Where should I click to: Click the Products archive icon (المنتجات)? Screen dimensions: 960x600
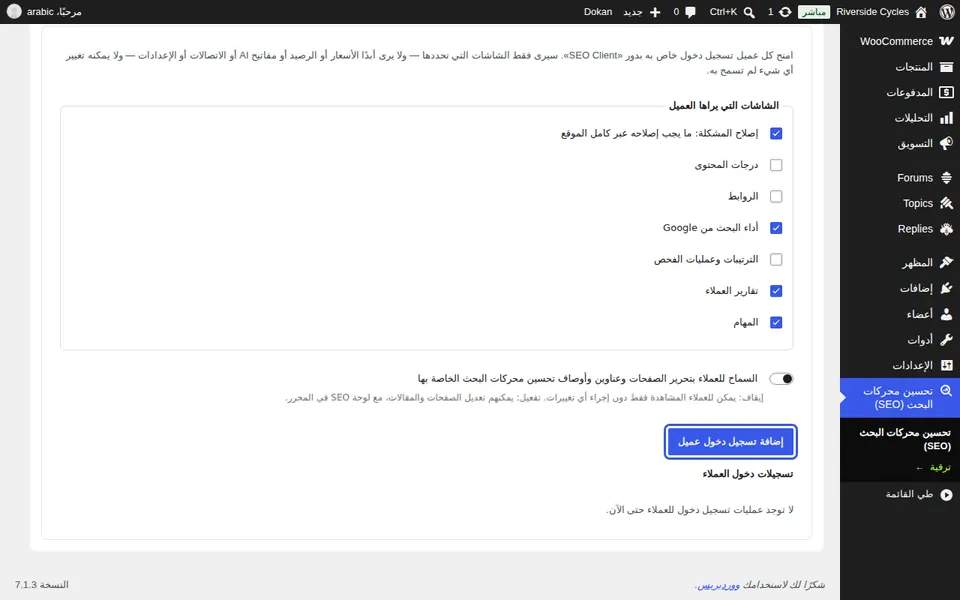tap(946, 67)
